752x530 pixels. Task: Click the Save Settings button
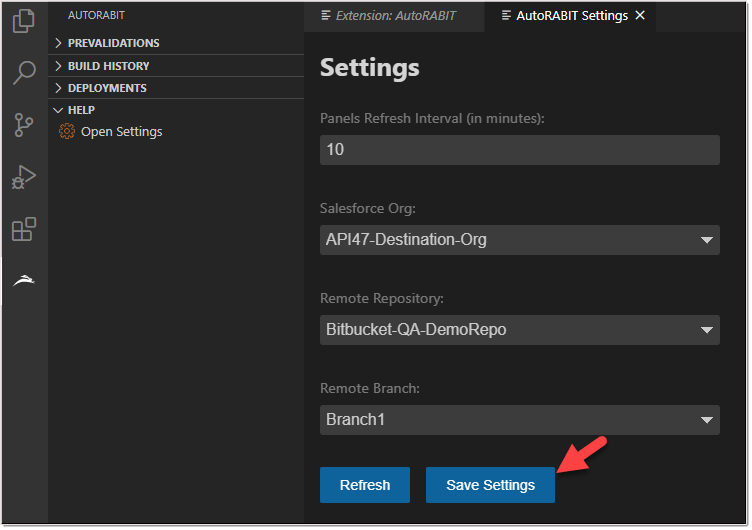[491, 486]
